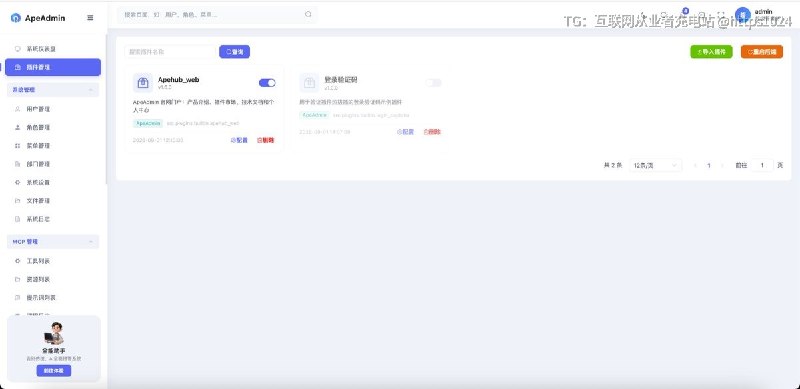Click 删除 on the Apehub_web card
The width and height of the screenshot is (800, 389).
[265, 140]
